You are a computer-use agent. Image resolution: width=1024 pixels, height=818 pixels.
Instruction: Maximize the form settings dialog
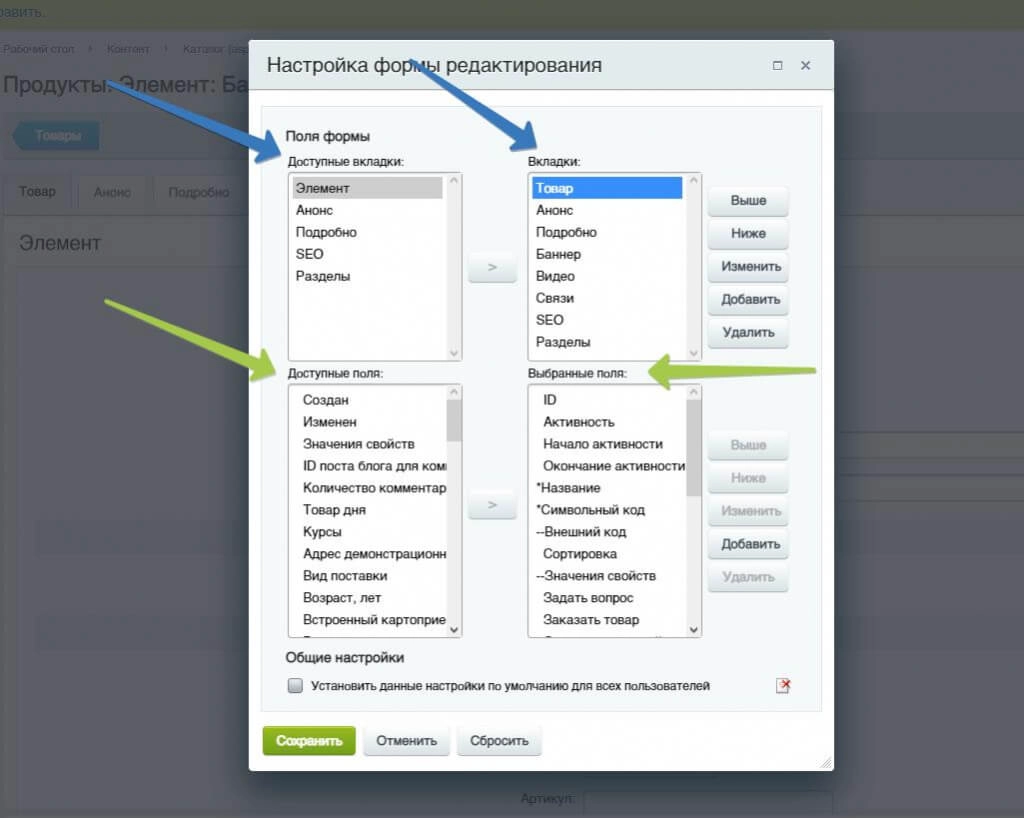tap(777, 65)
